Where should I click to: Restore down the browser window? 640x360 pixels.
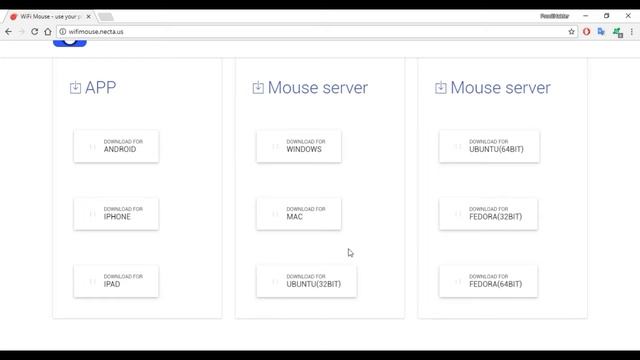tap(607, 16)
